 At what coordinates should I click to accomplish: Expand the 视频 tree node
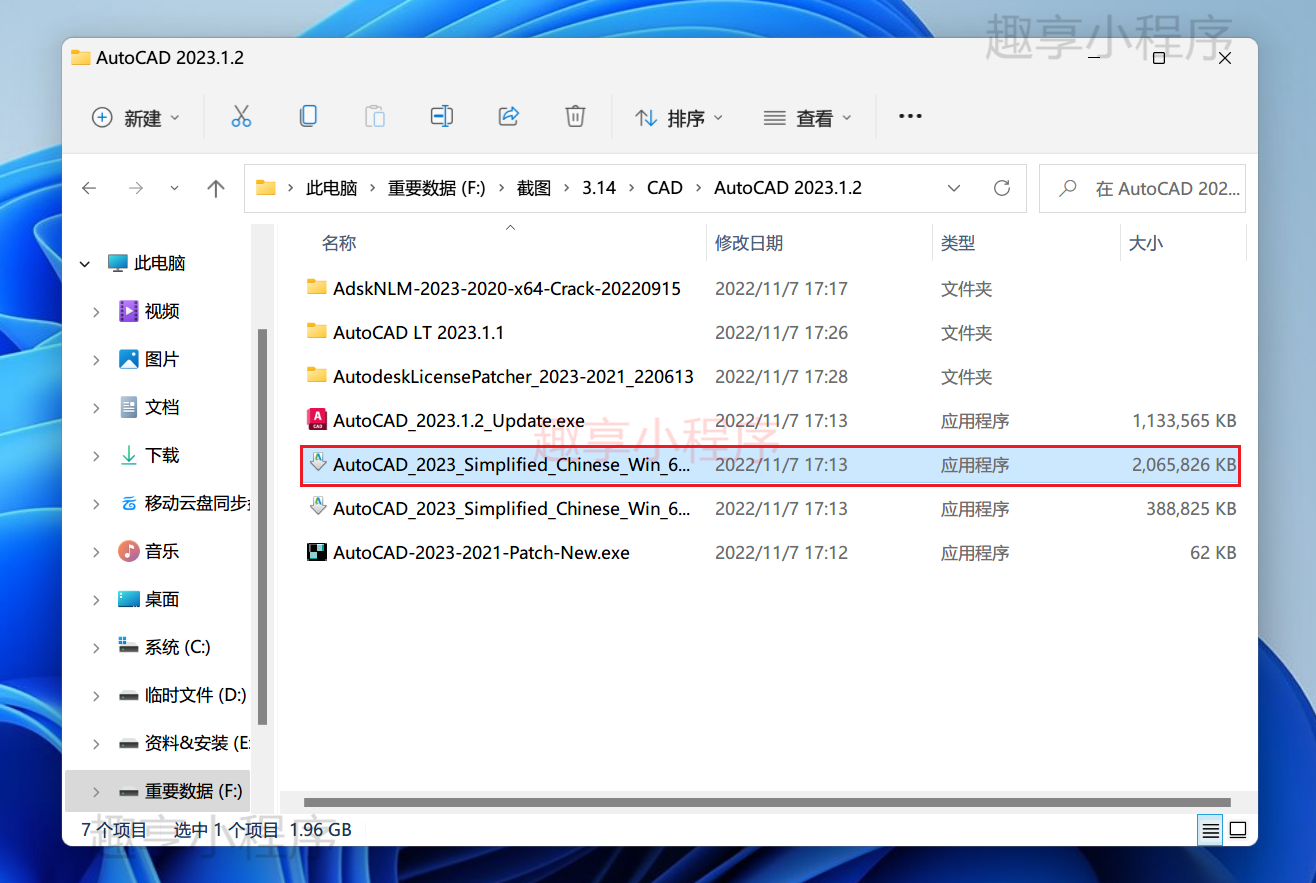(96, 312)
